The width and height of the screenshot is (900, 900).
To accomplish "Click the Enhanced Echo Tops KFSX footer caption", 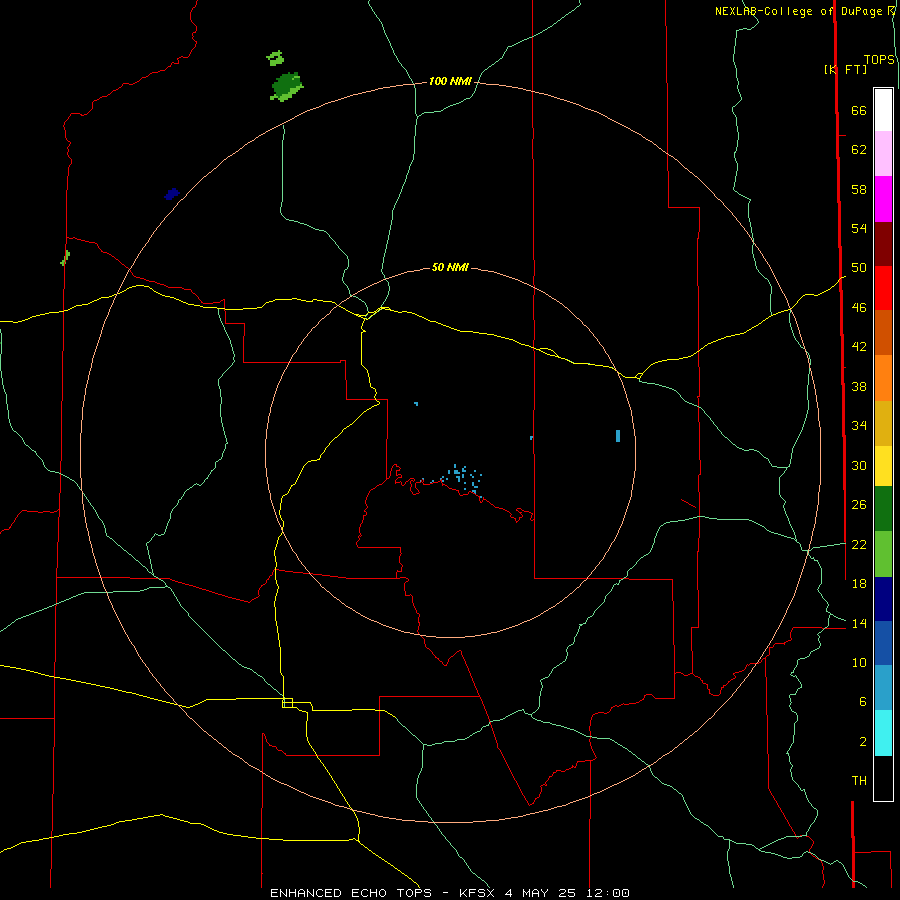I will 449,893.
